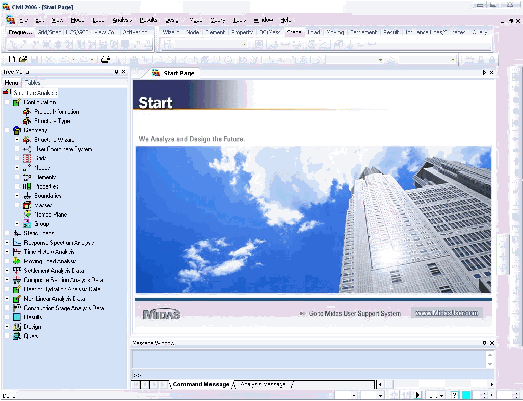The image size is (523, 401).
Task: Click the application icon in the menu bar
Action: pyautogui.click(x=10, y=20)
